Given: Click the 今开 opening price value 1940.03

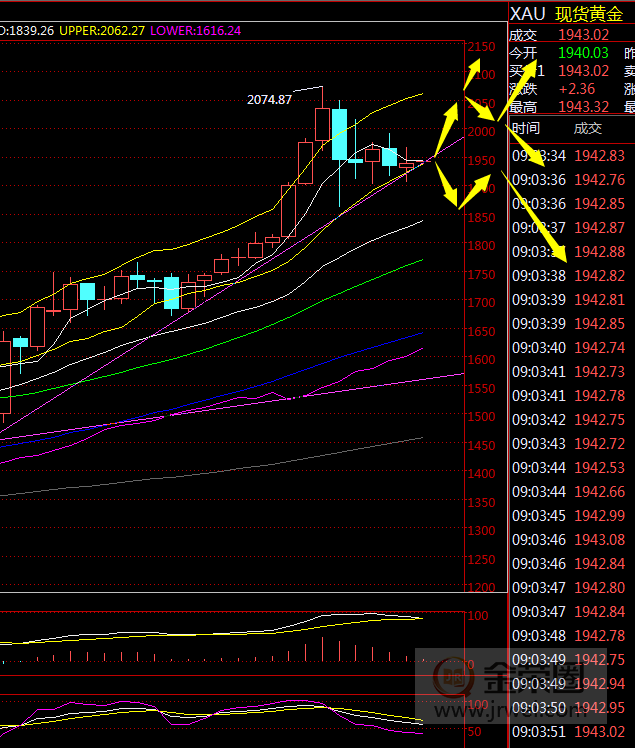Looking at the screenshot, I should click(584, 52).
